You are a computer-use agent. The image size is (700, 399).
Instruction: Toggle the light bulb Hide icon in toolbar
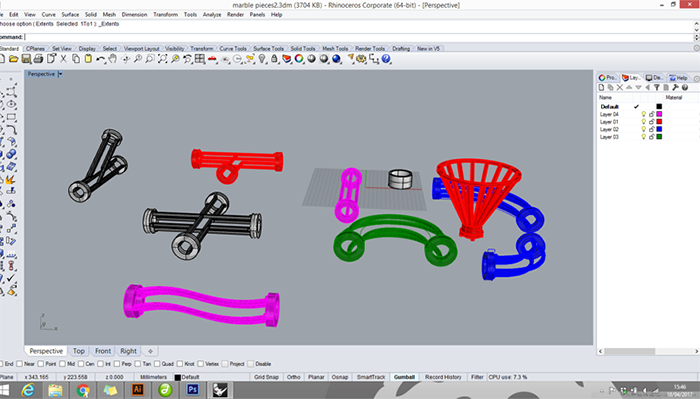tap(262, 59)
